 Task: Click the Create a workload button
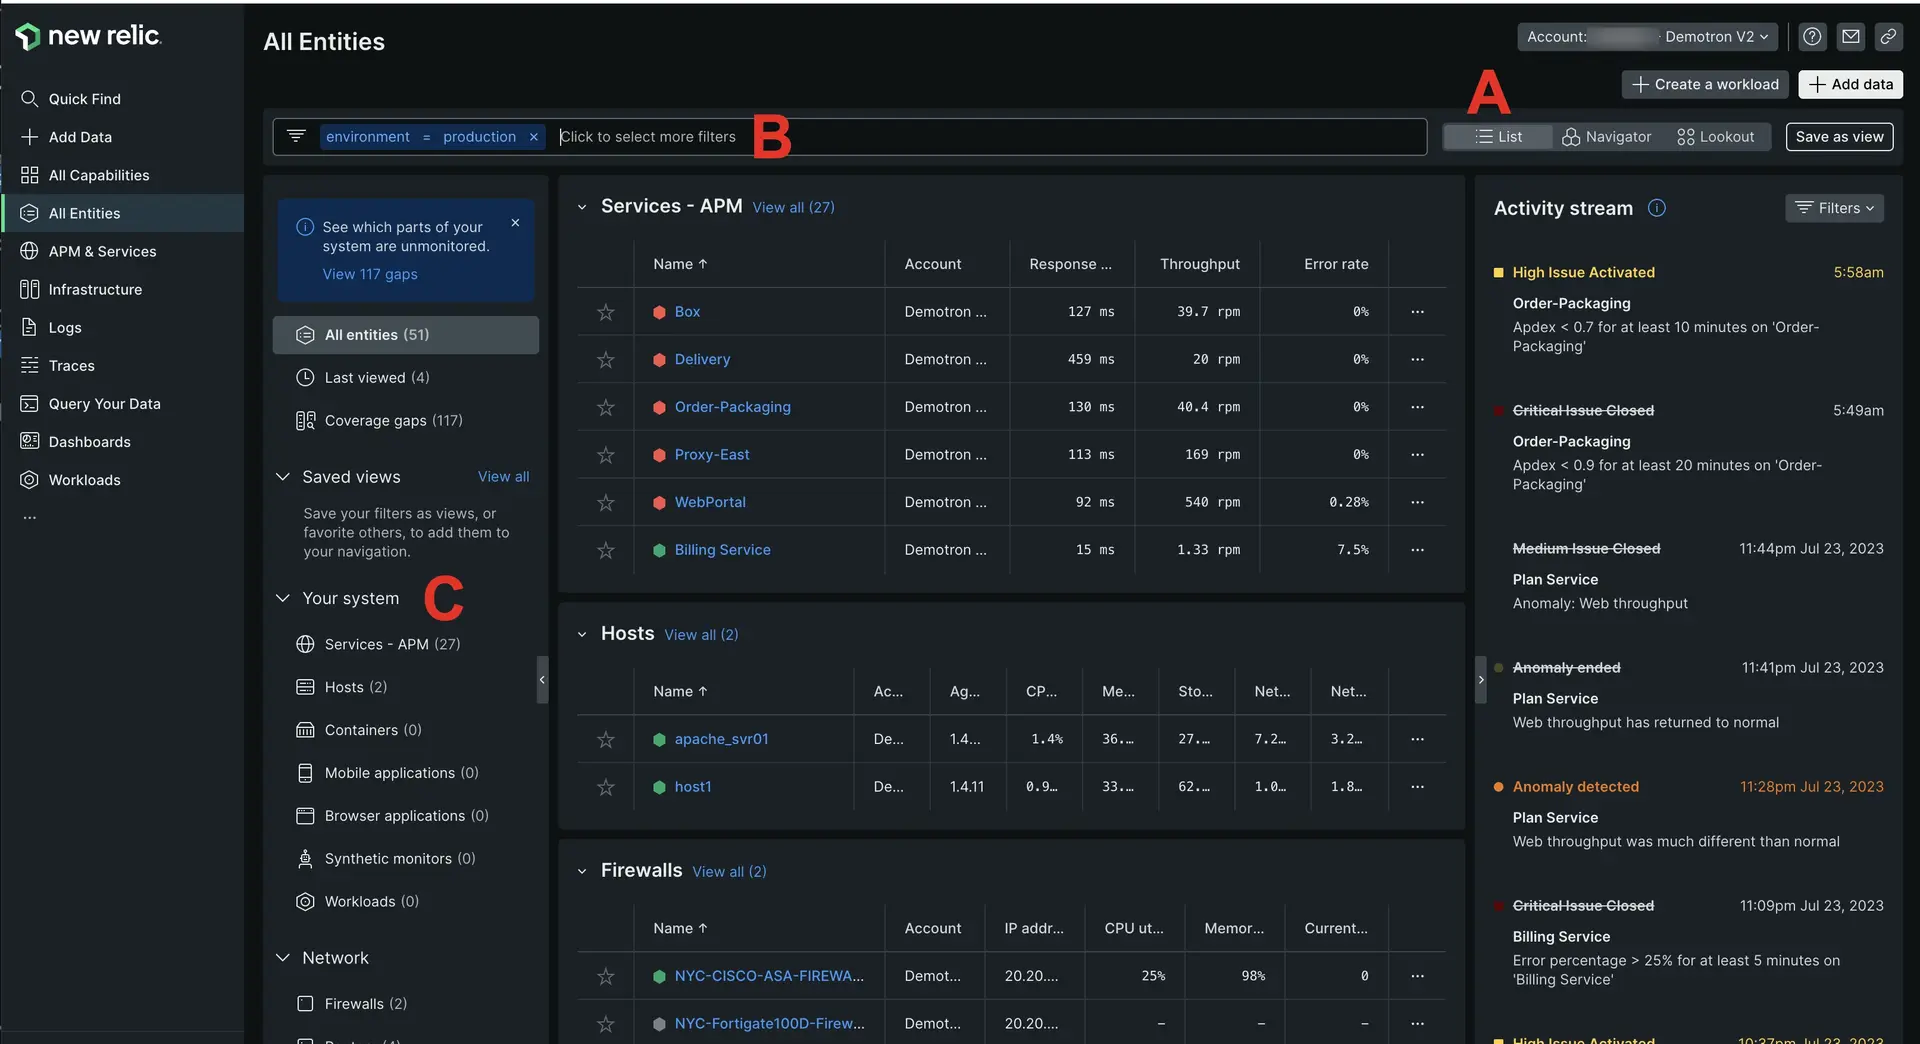(x=1705, y=85)
